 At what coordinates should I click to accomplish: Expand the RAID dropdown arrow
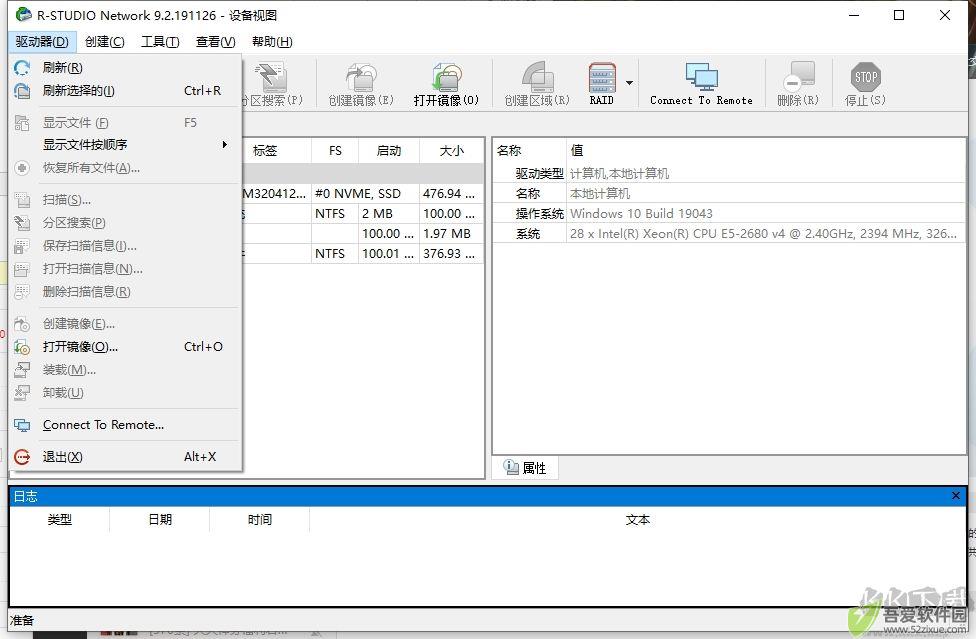(x=629, y=83)
